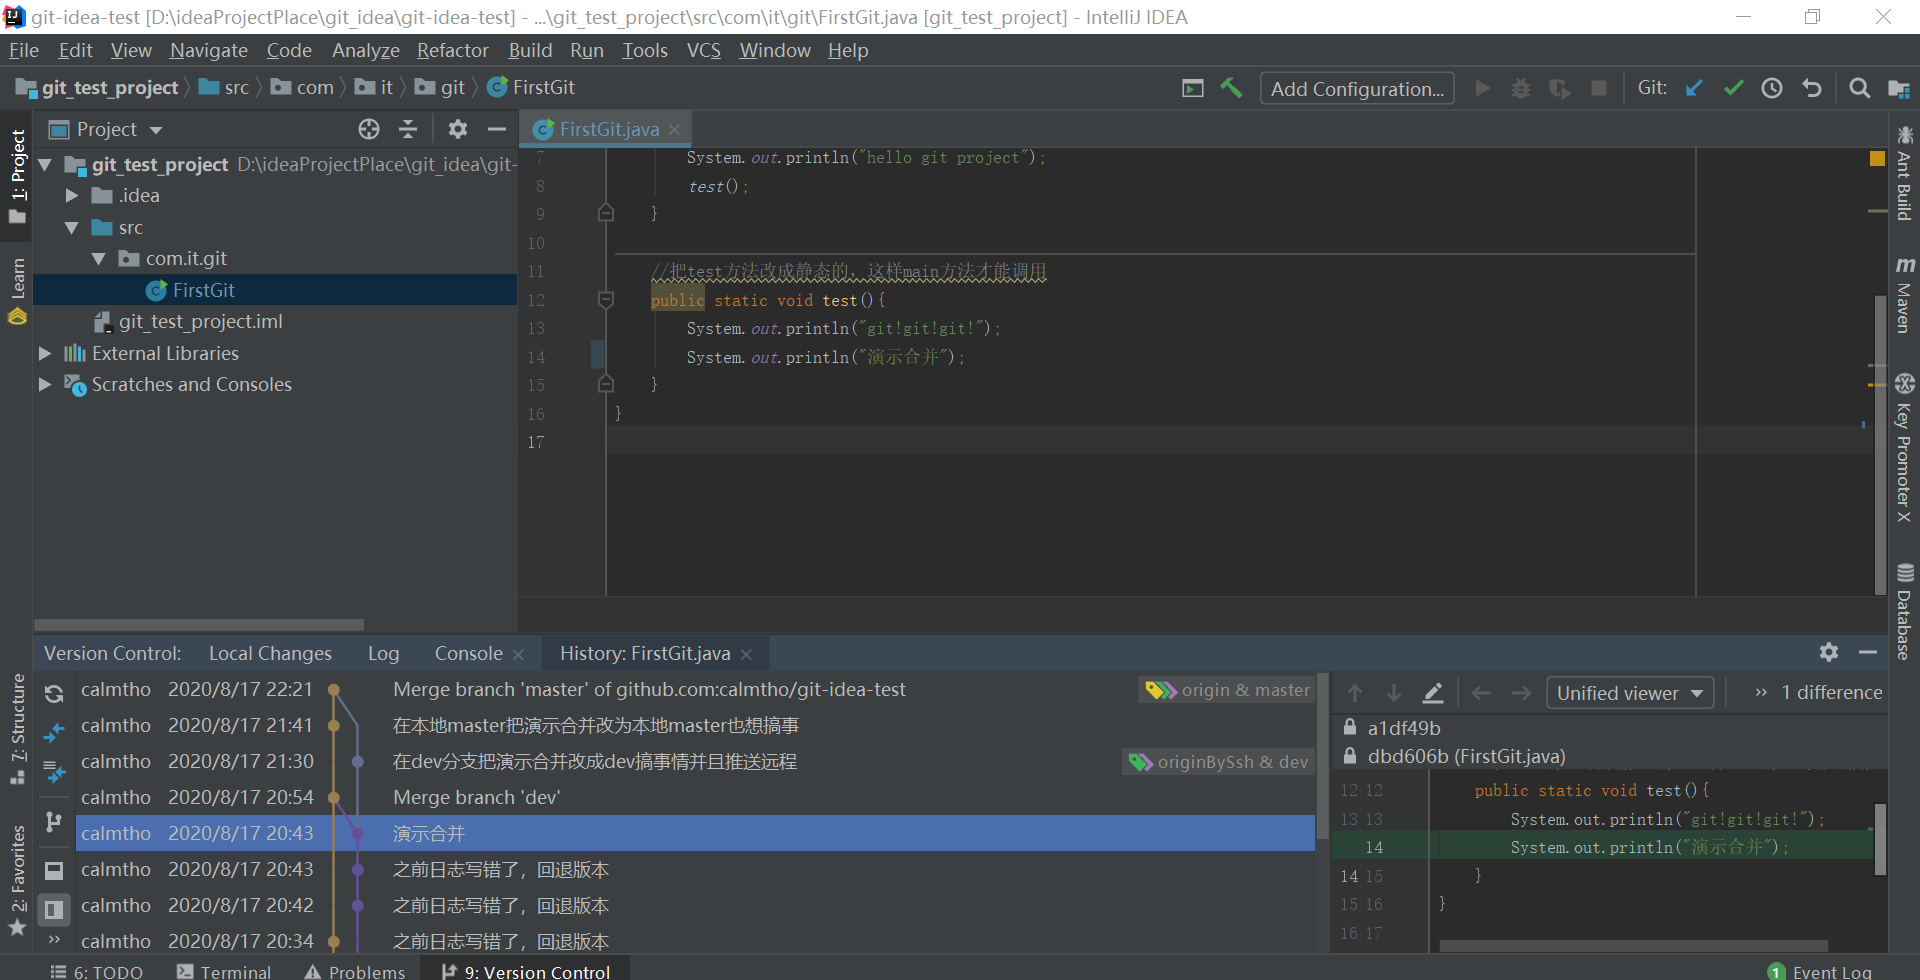Click Show Diff blue arrows icon
Viewport: 1920px width, 980px height.
tap(54, 732)
